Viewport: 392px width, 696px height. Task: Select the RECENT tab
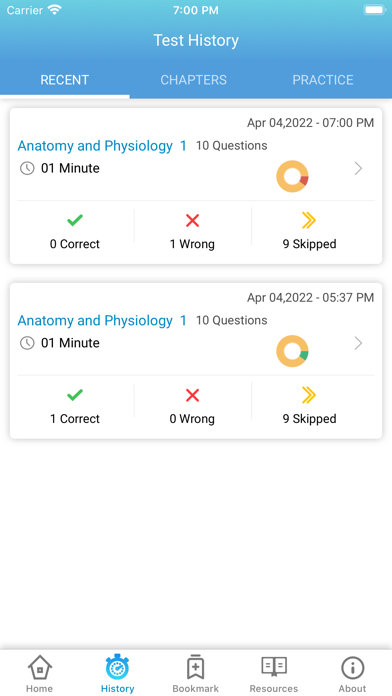65,80
